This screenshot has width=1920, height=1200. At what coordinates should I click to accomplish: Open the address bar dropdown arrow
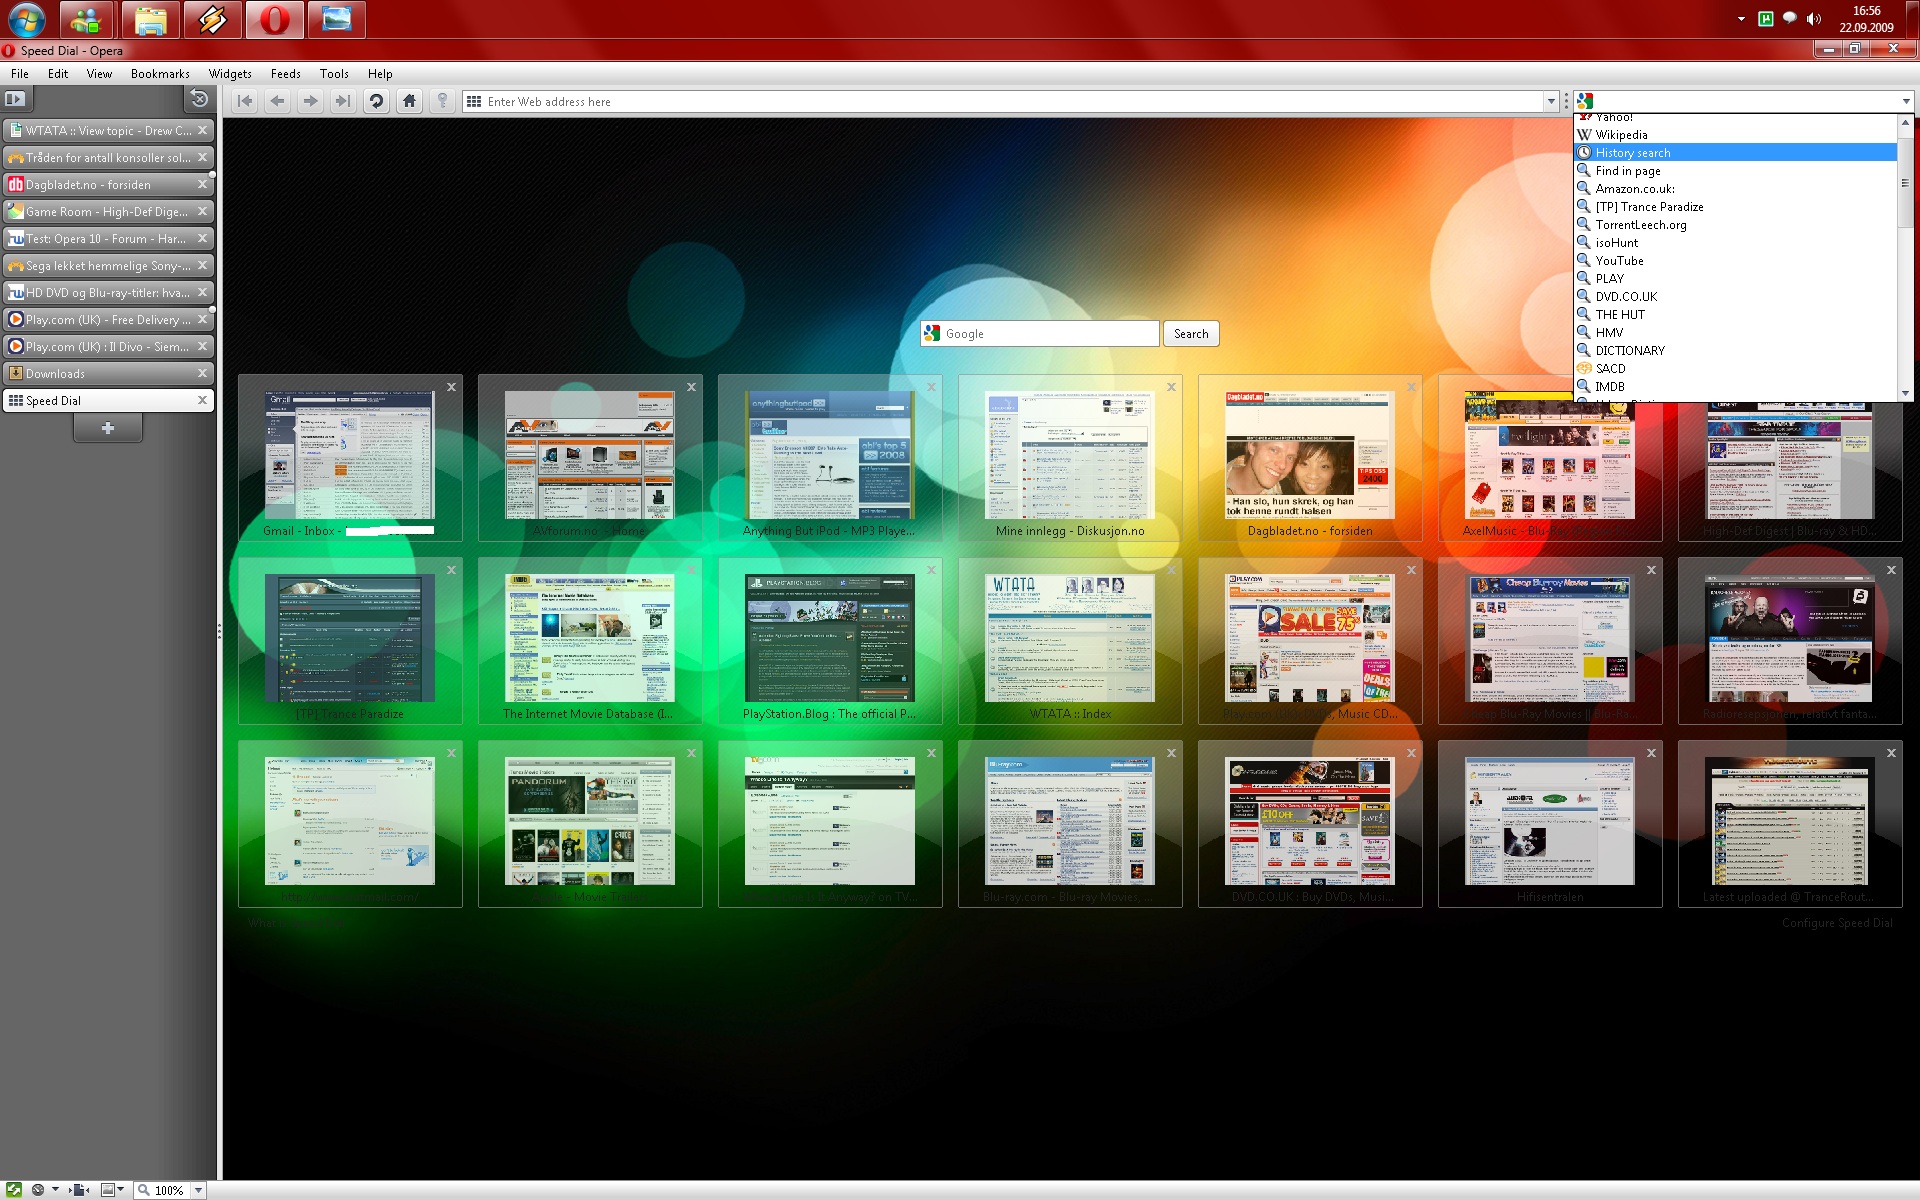click(1551, 101)
